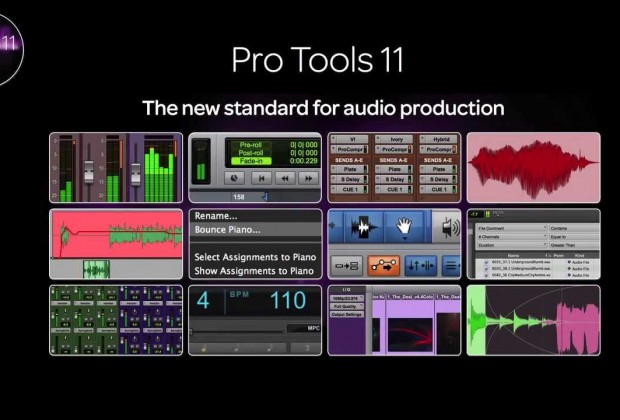The image size is (620, 420).
Task: Open the ProCompr insert under Ivory
Action: (394, 149)
